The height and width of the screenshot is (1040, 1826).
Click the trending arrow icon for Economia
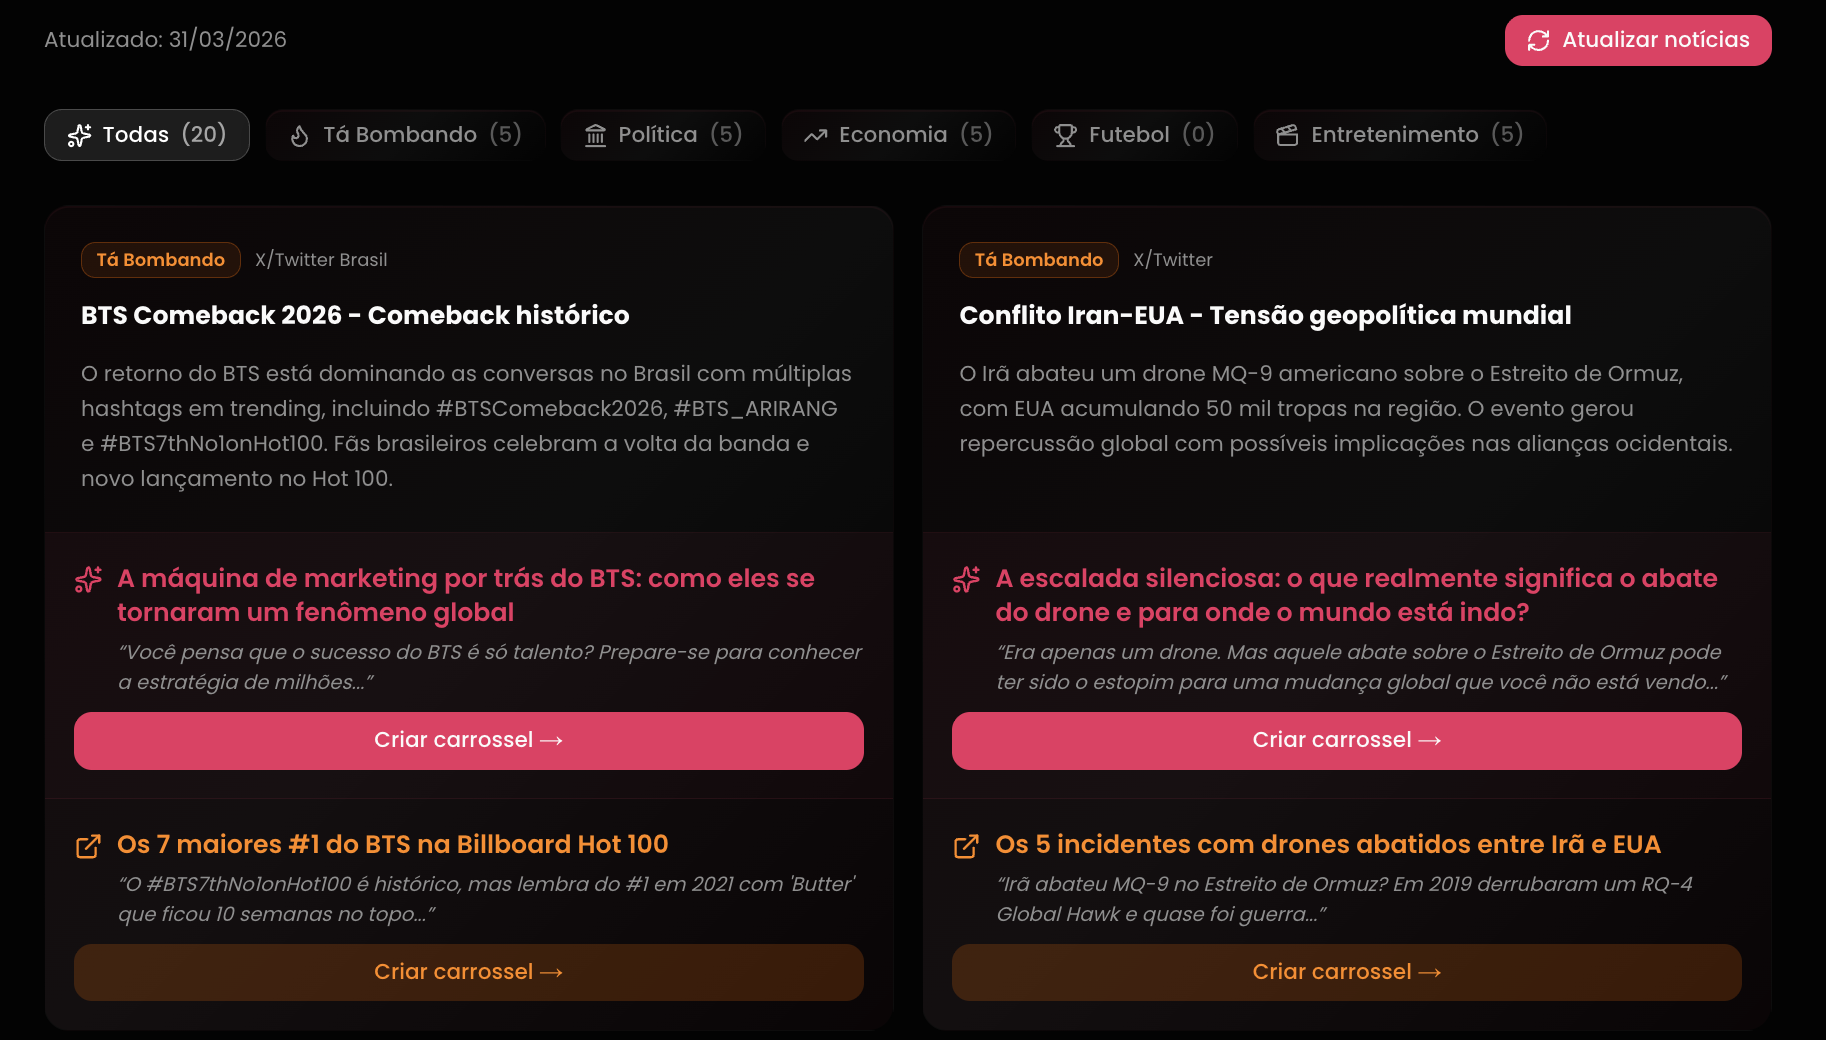pyautogui.click(x=815, y=135)
